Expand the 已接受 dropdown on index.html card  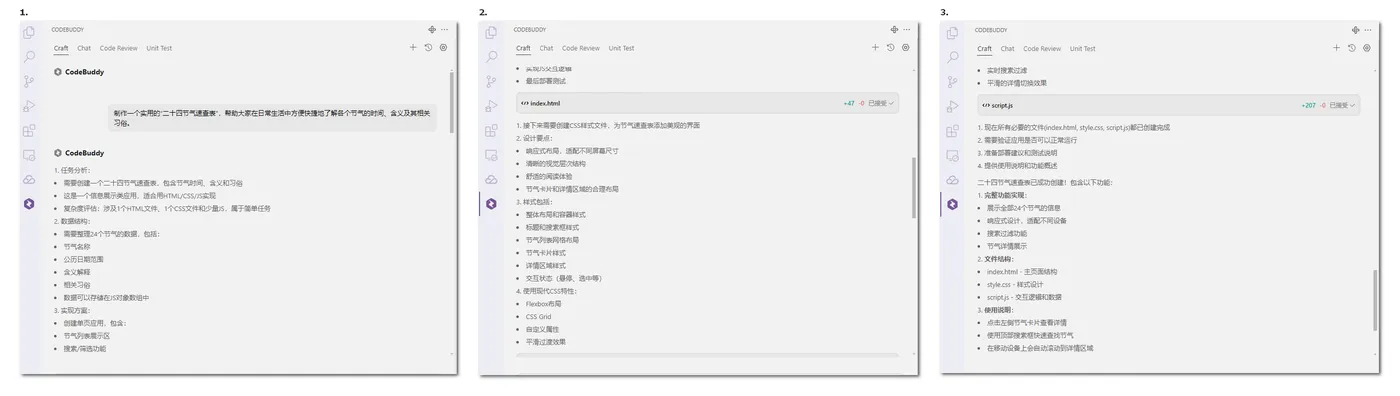(x=881, y=103)
